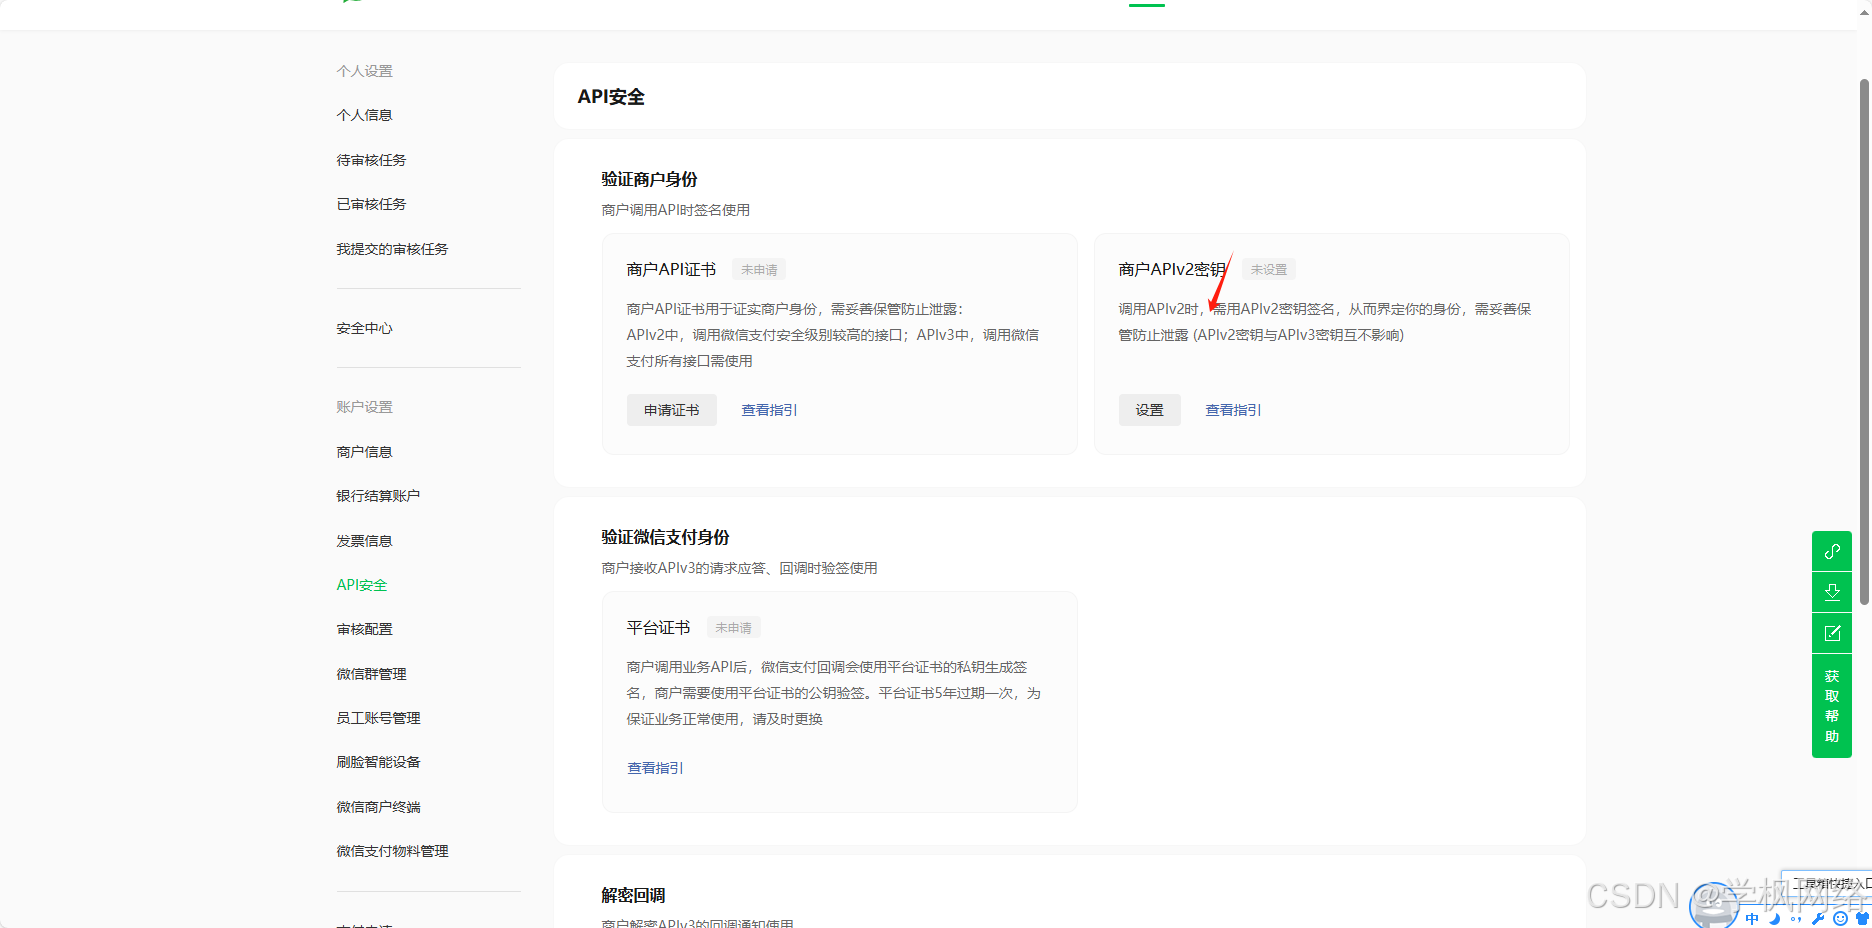The width and height of the screenshot is (1872, 928).
Task: Click the 未申请 badge beside 商户API证书
Action: [x=759, y=270]
